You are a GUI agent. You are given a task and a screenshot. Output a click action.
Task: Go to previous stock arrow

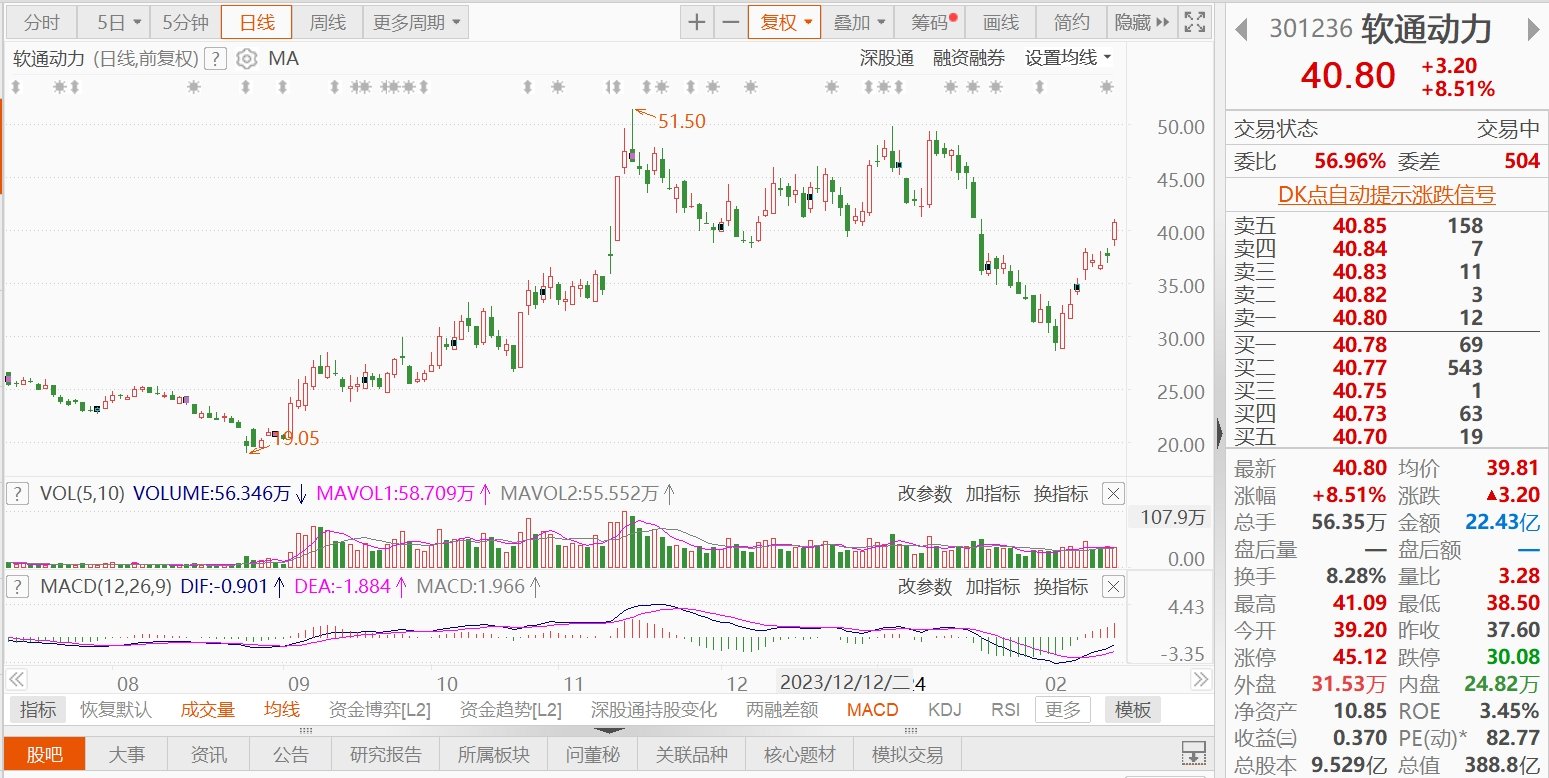[1241, 31]
